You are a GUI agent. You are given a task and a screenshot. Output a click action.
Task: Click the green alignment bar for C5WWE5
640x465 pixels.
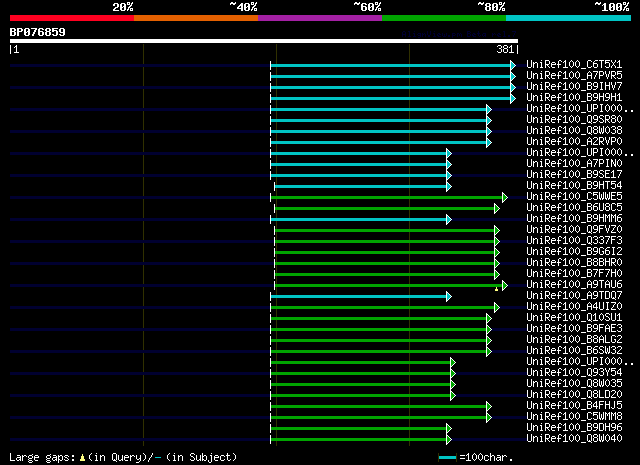pos(387,198)
